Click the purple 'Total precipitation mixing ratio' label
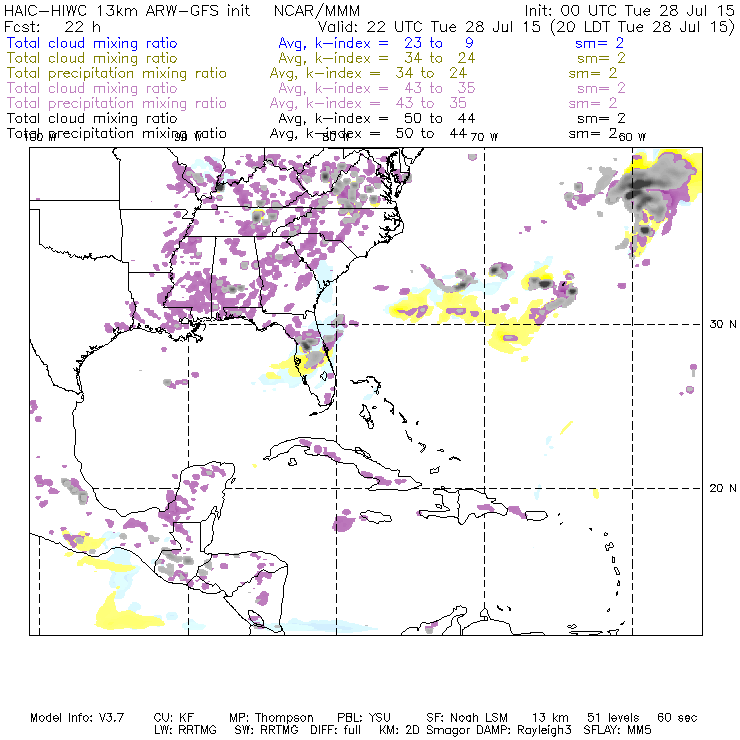Image resolution: width=740 pixels, height=740 pixels. tap(117, 103)
